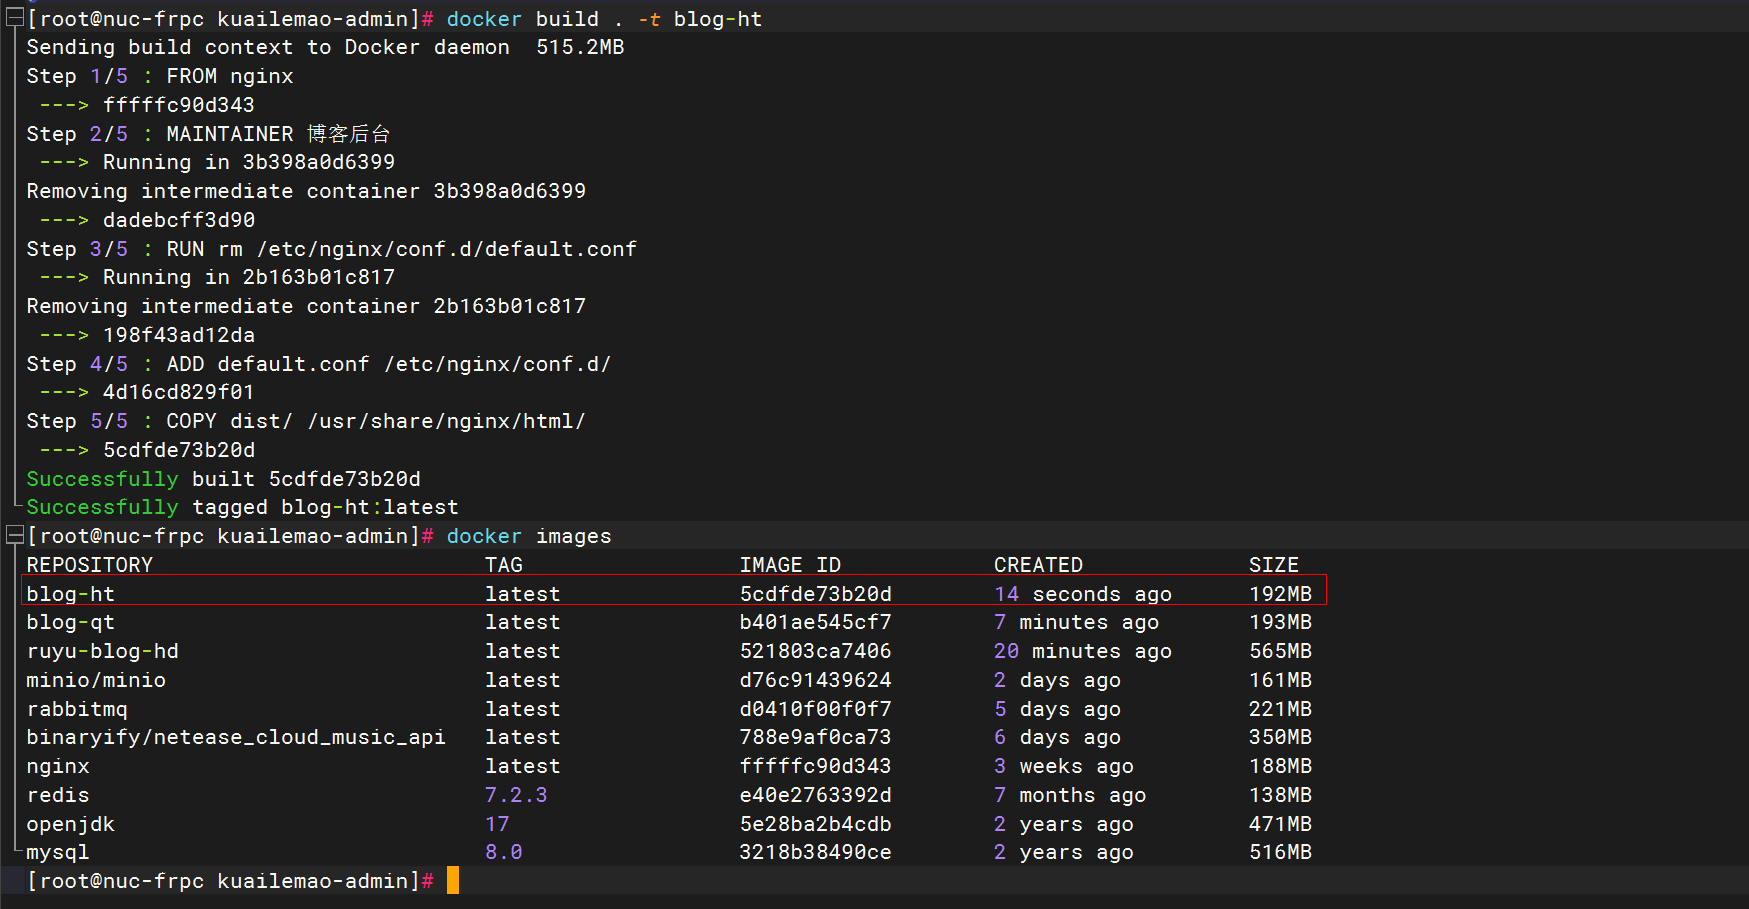This screenshot has height=909, width=1749.
Task: Click '3 weeks ago' created value
Action: coord(1064,766)
